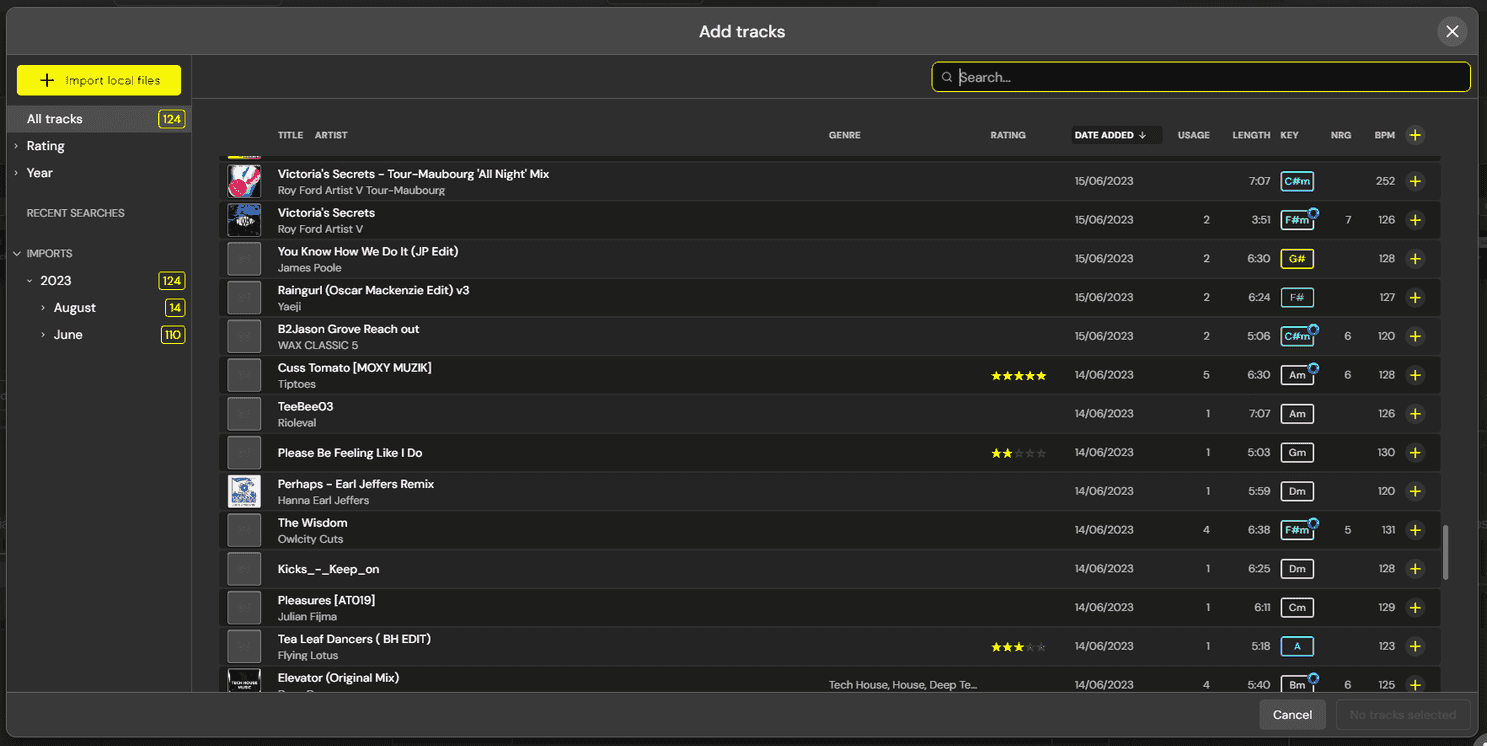Click the fourth star rating for "Tea Leaf Dancers"
The width and height of the screenshot is (1487, 746).
1030,647
